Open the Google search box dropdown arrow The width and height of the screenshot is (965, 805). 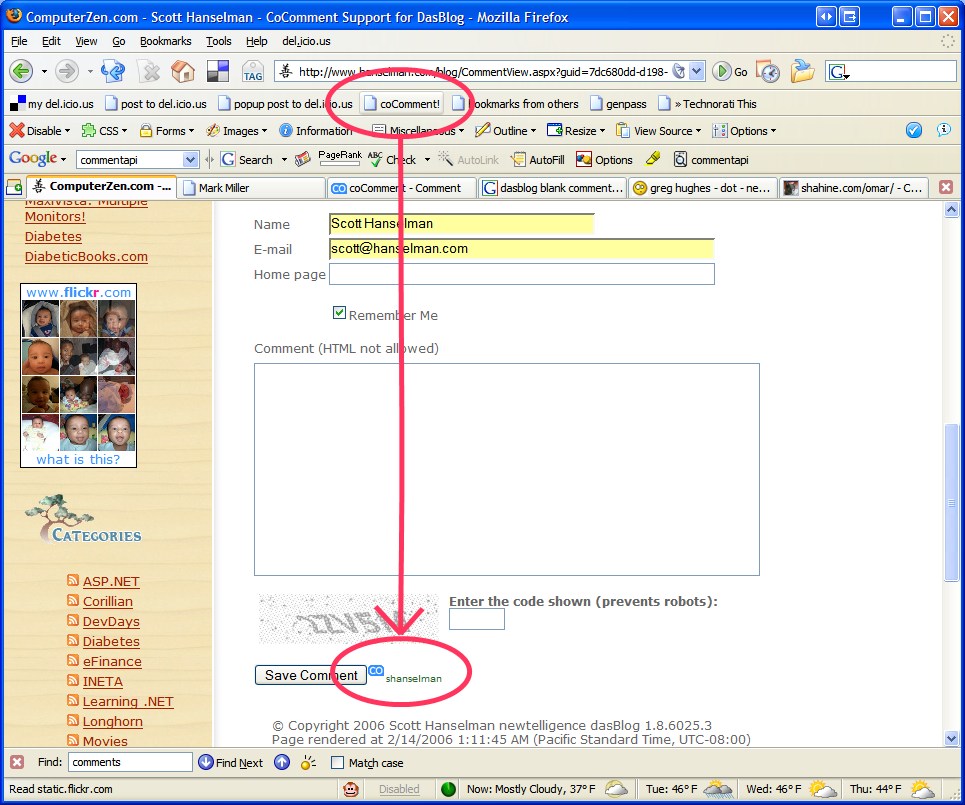point(190,159)
